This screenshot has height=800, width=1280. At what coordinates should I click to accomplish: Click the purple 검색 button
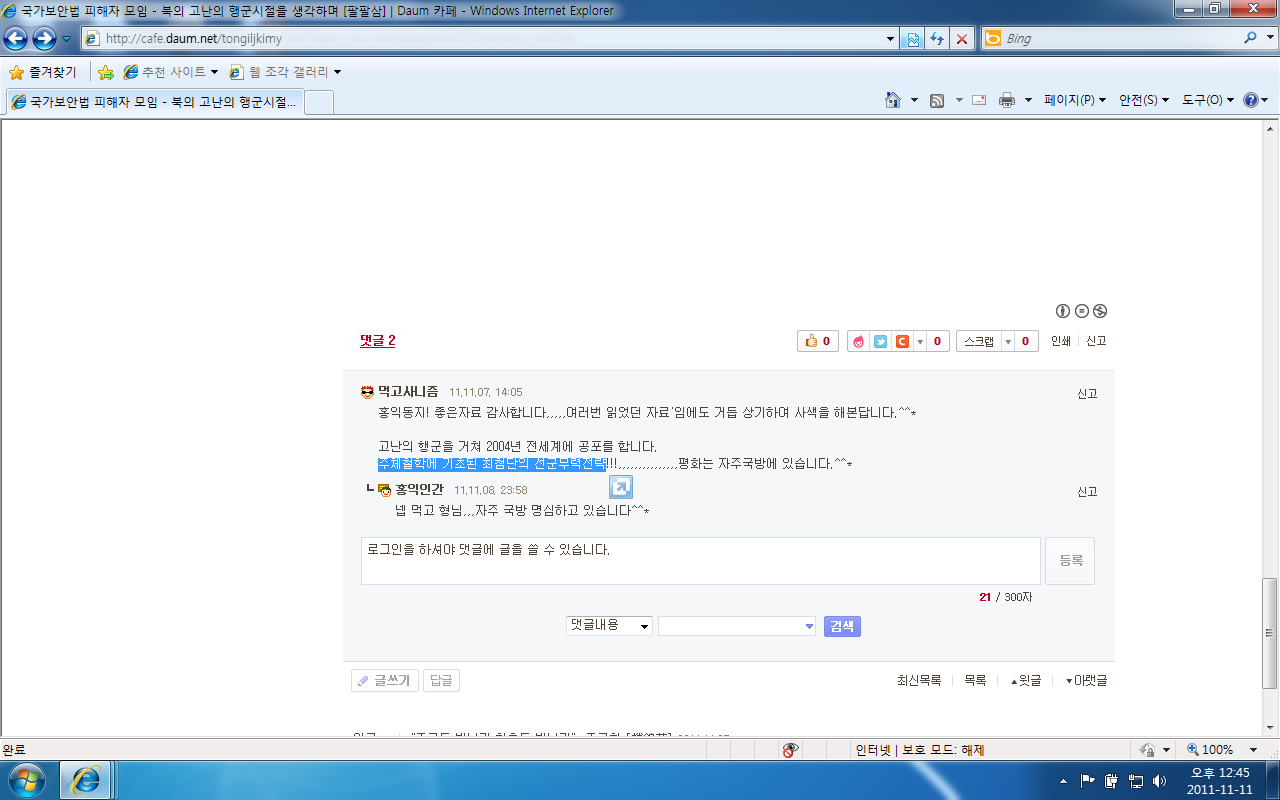coord(842,626)
